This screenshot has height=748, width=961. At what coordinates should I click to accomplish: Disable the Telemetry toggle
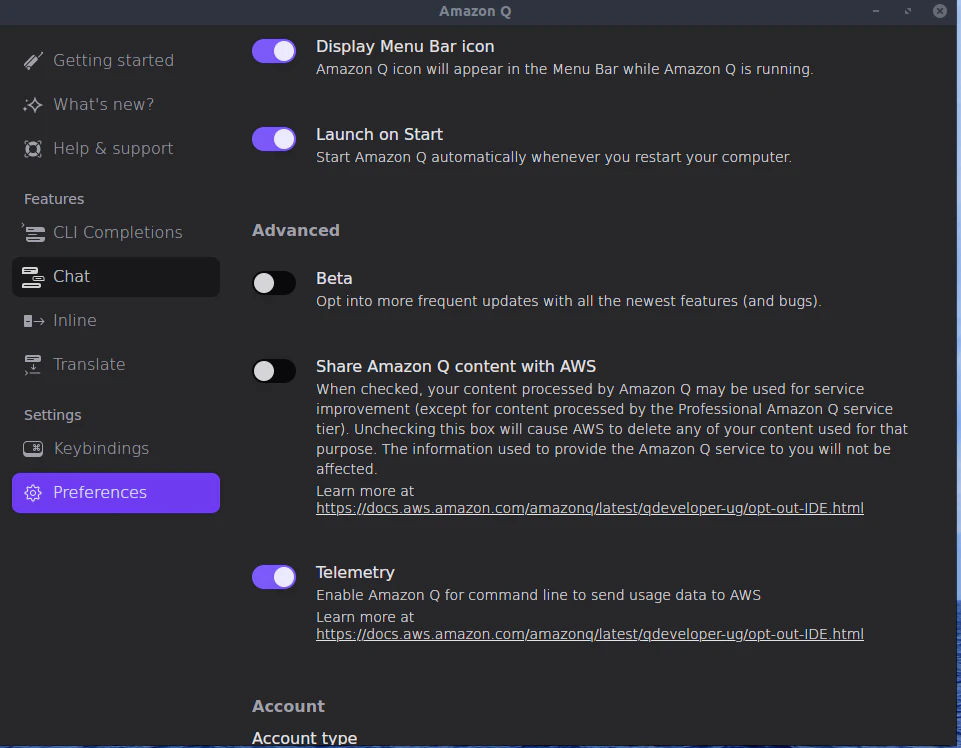coord(274,577)
